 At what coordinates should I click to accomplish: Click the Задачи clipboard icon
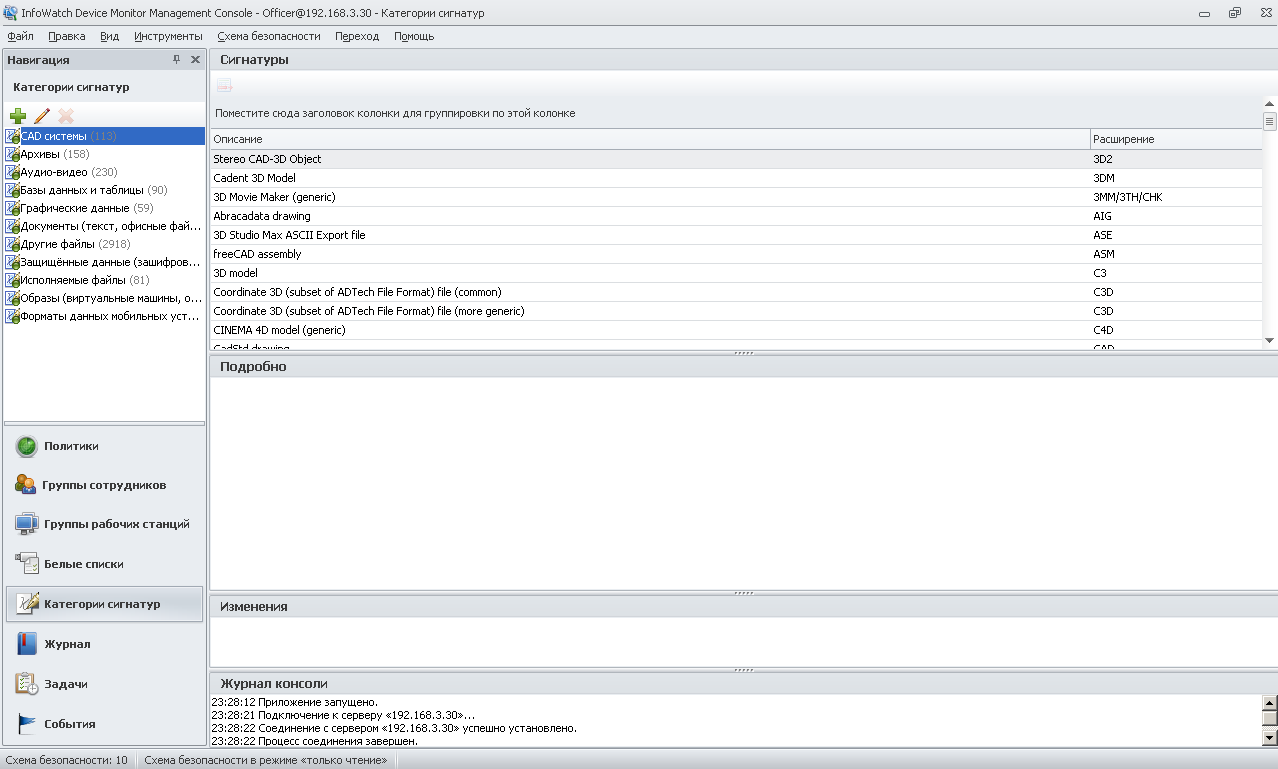click(x=27, y=684)
